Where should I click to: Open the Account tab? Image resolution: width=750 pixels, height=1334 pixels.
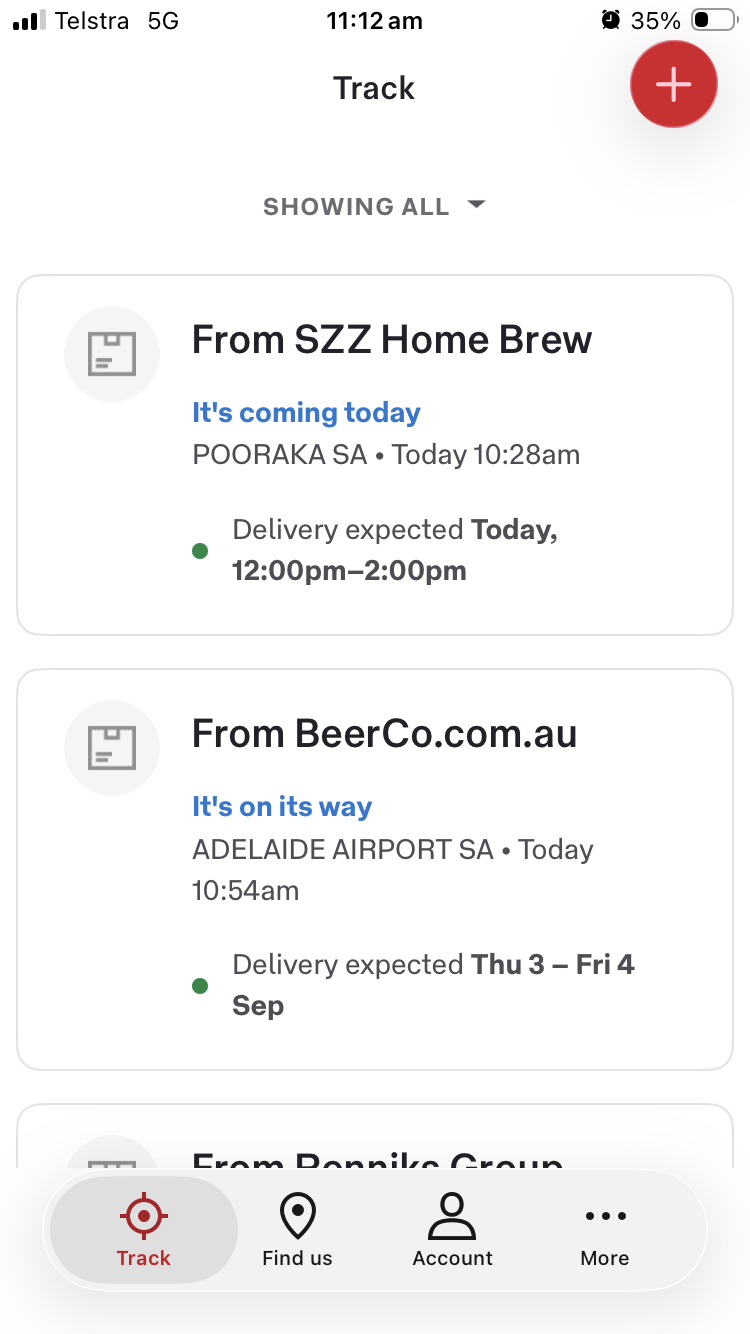(452, 1230)
